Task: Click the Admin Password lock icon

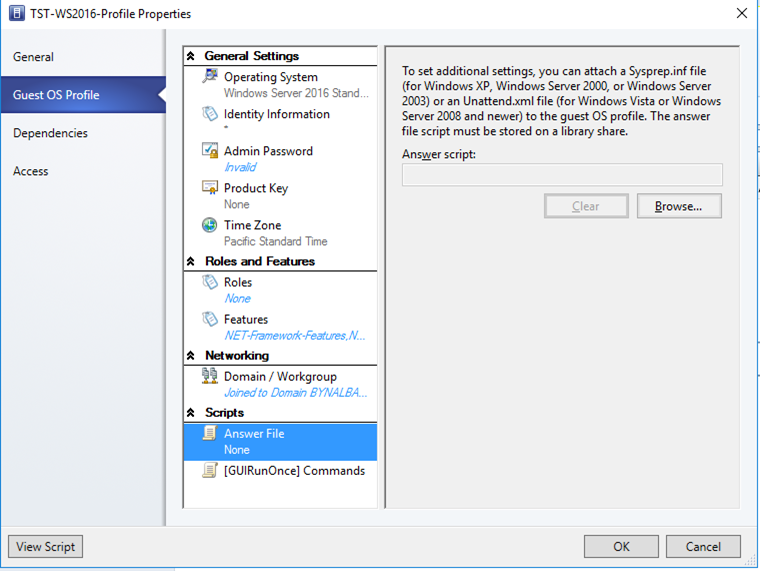Action: point(210,150)
